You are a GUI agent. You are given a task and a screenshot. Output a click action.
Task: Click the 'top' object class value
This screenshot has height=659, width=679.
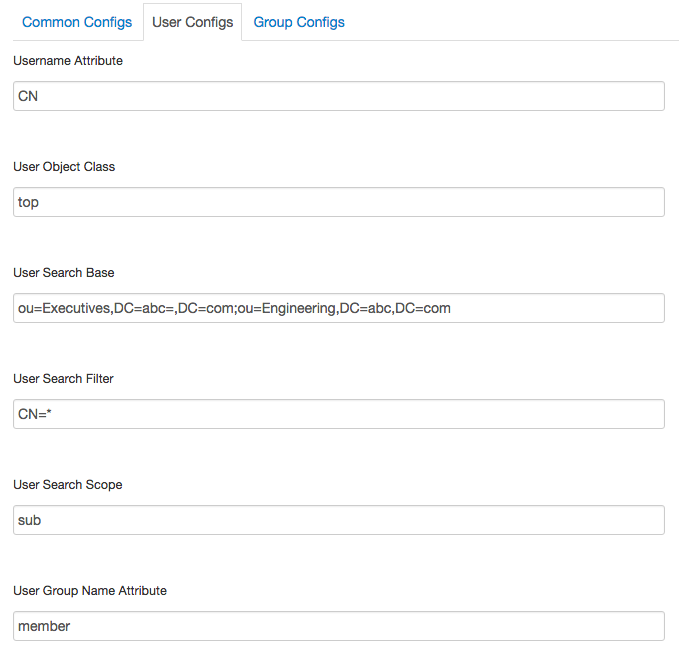click(28, 202)
